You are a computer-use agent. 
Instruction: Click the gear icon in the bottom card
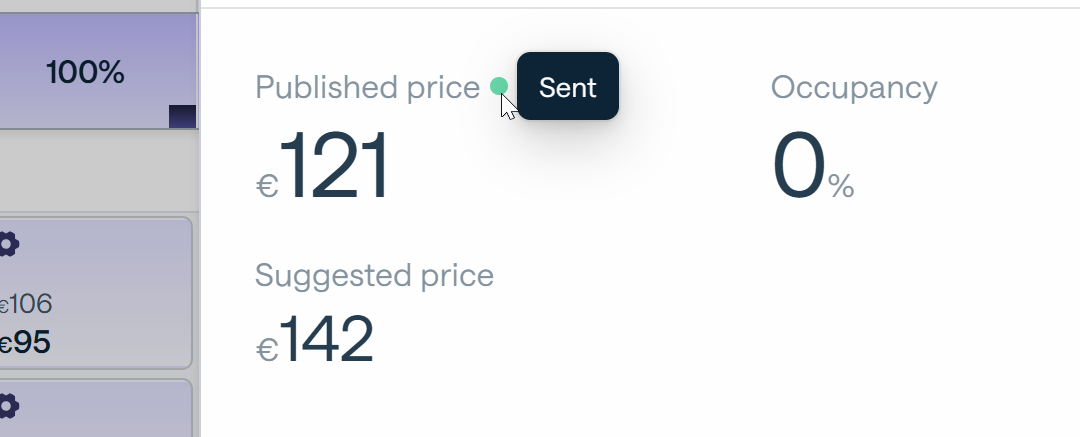pyautogui.click(x=8, y=406)
